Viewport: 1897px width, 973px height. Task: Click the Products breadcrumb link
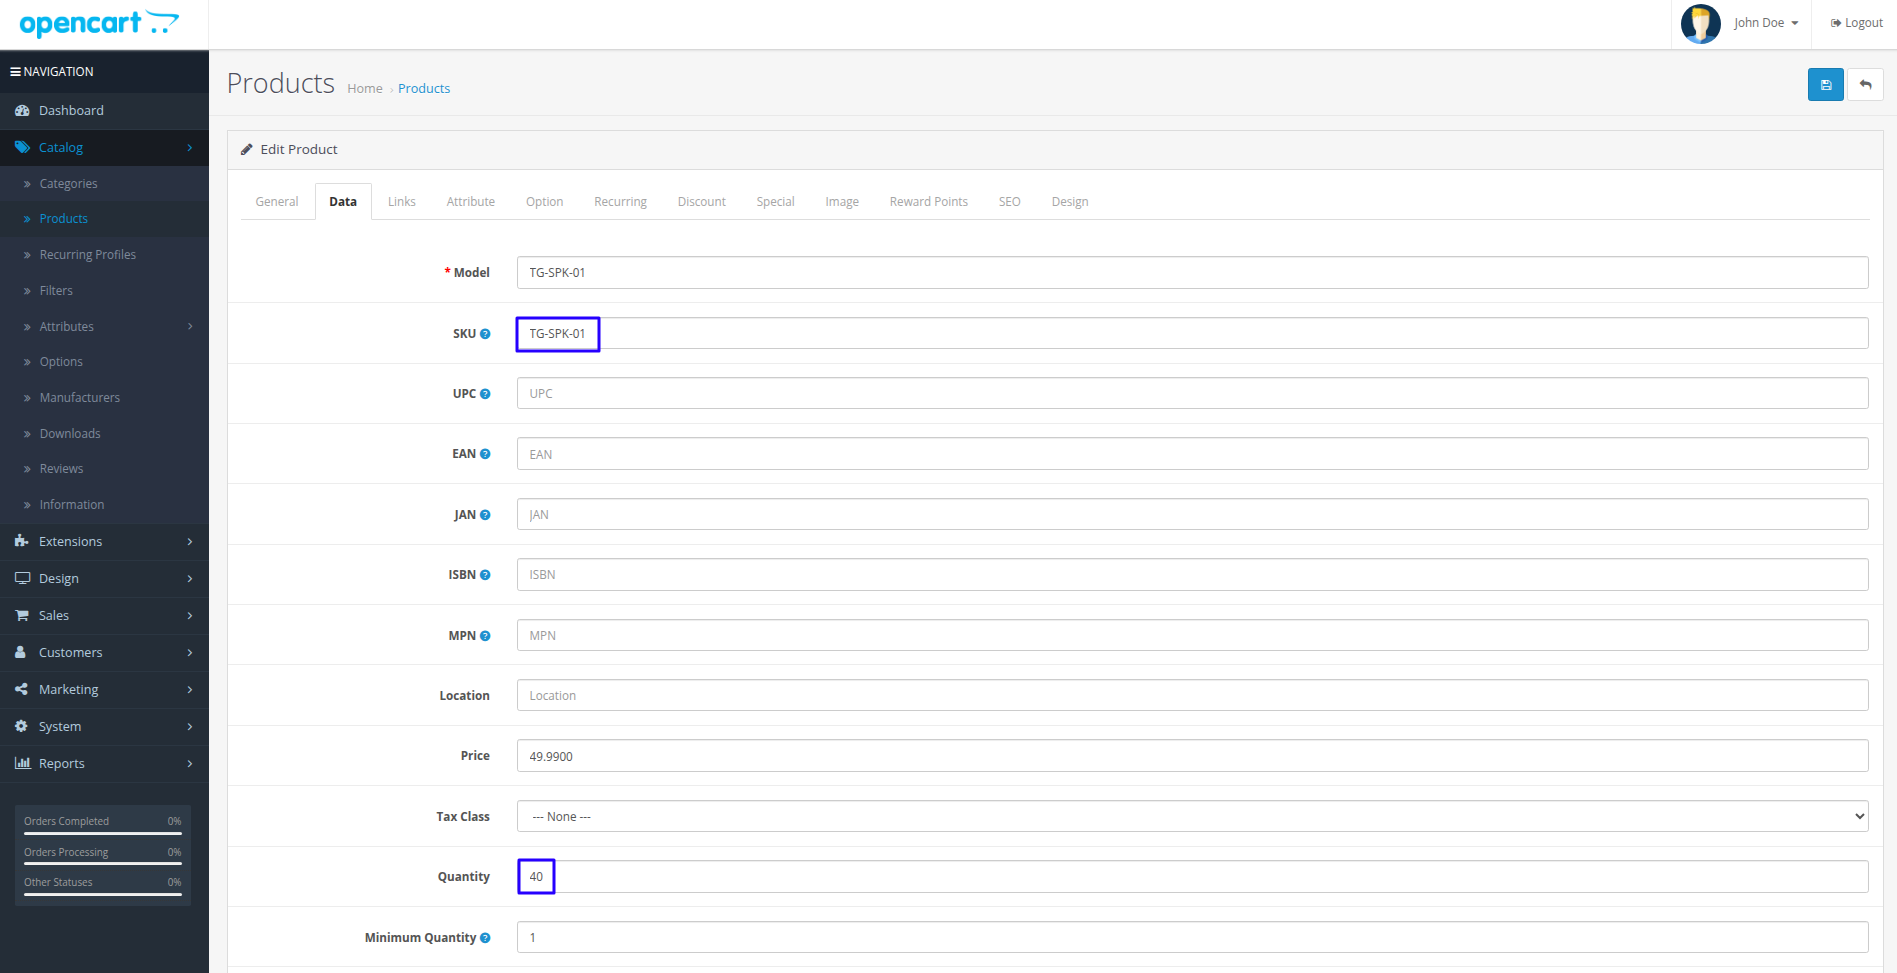(424, 89)
